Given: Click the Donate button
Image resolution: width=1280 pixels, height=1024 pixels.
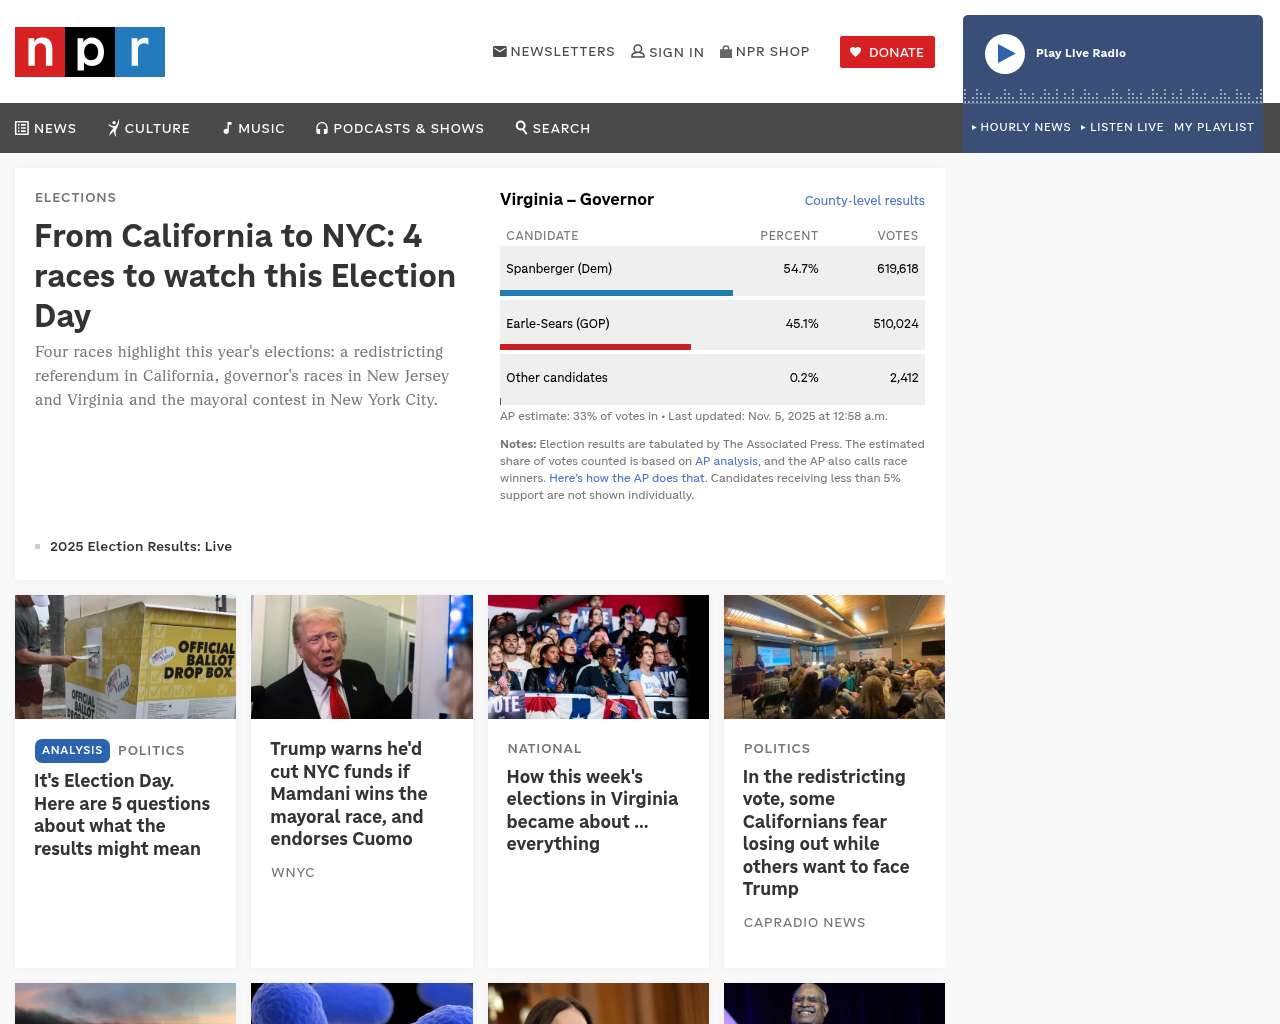Looking at the screenshot, I should click(887, 52).
